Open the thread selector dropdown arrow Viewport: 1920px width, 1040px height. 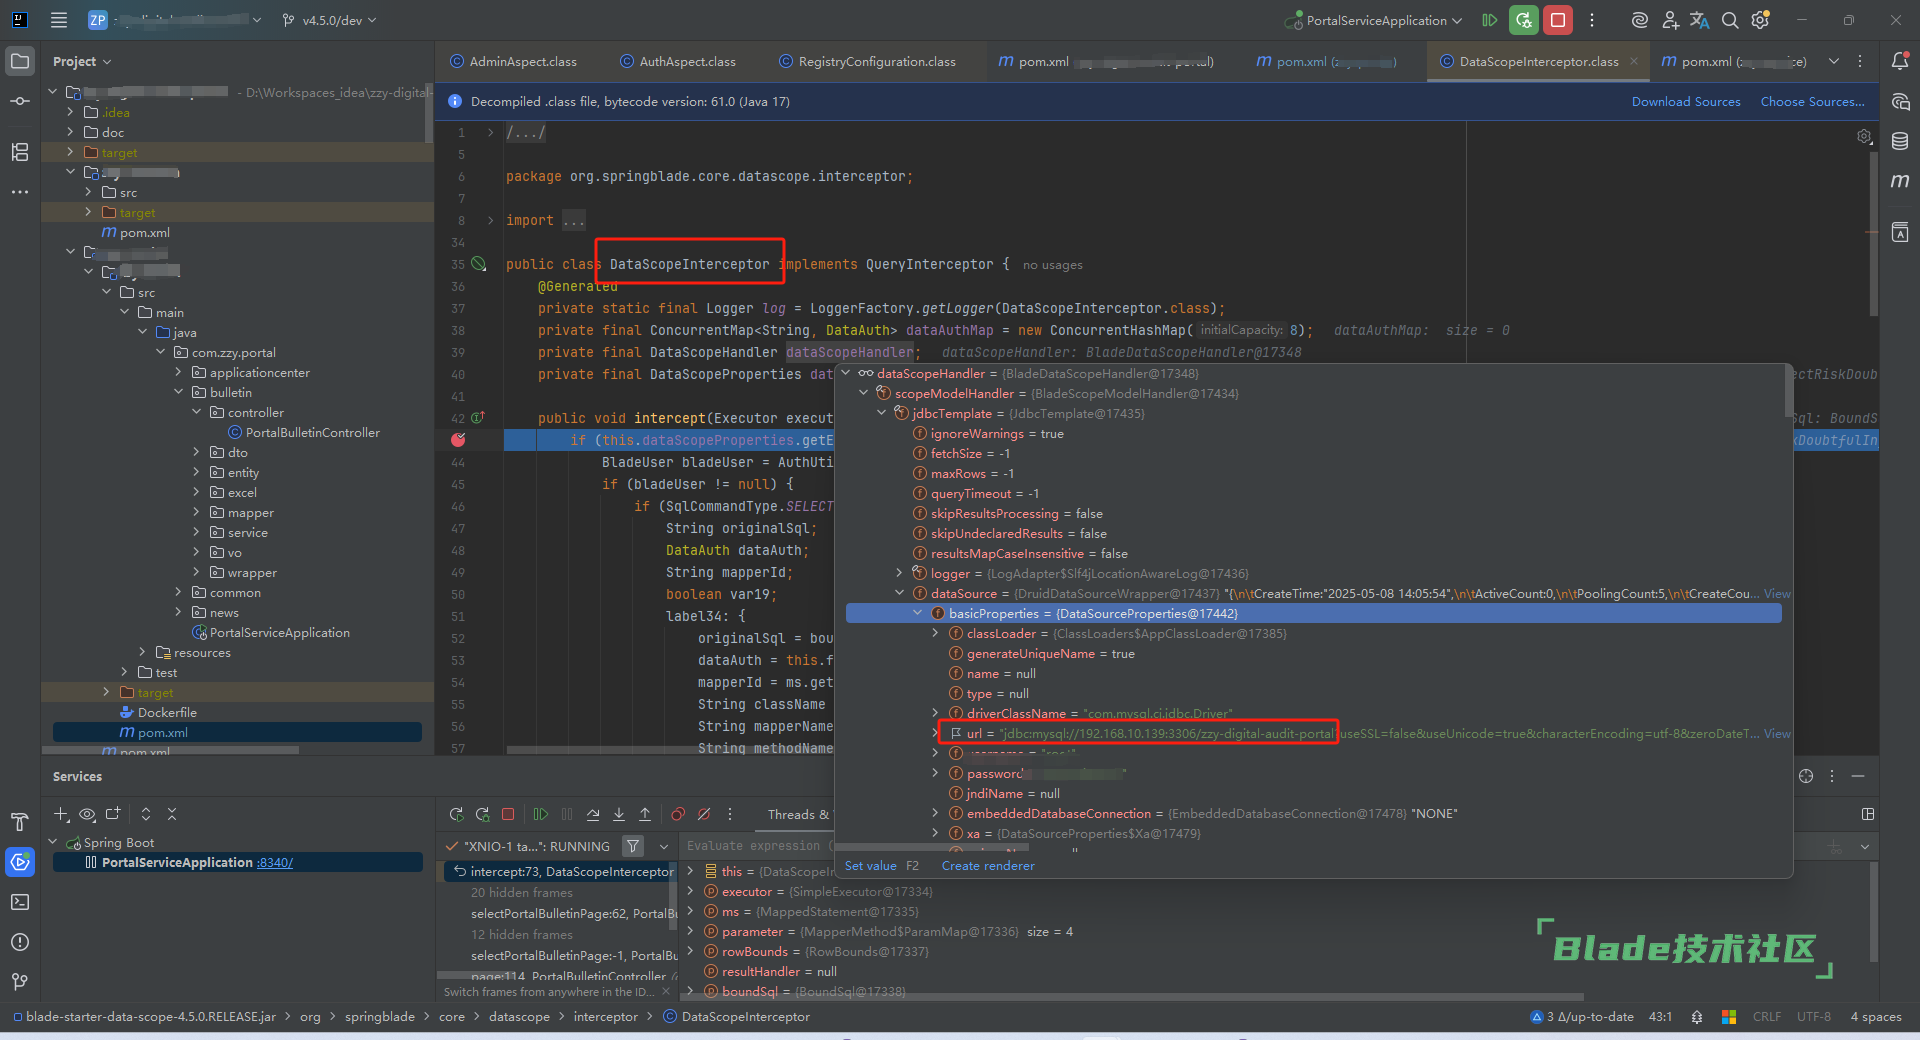click(x=663, y=846)
